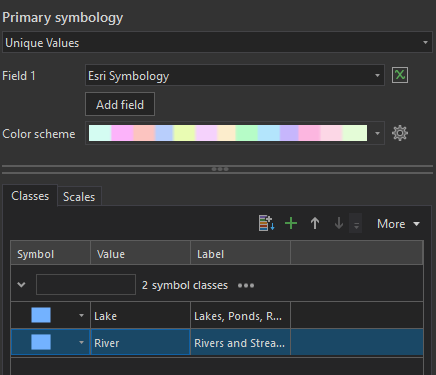Image resolution: width=436 pixels, height=375 pixels.
Task: Select the Lakes, Ponds, R... label cell
Action: (x=240, y=316)
